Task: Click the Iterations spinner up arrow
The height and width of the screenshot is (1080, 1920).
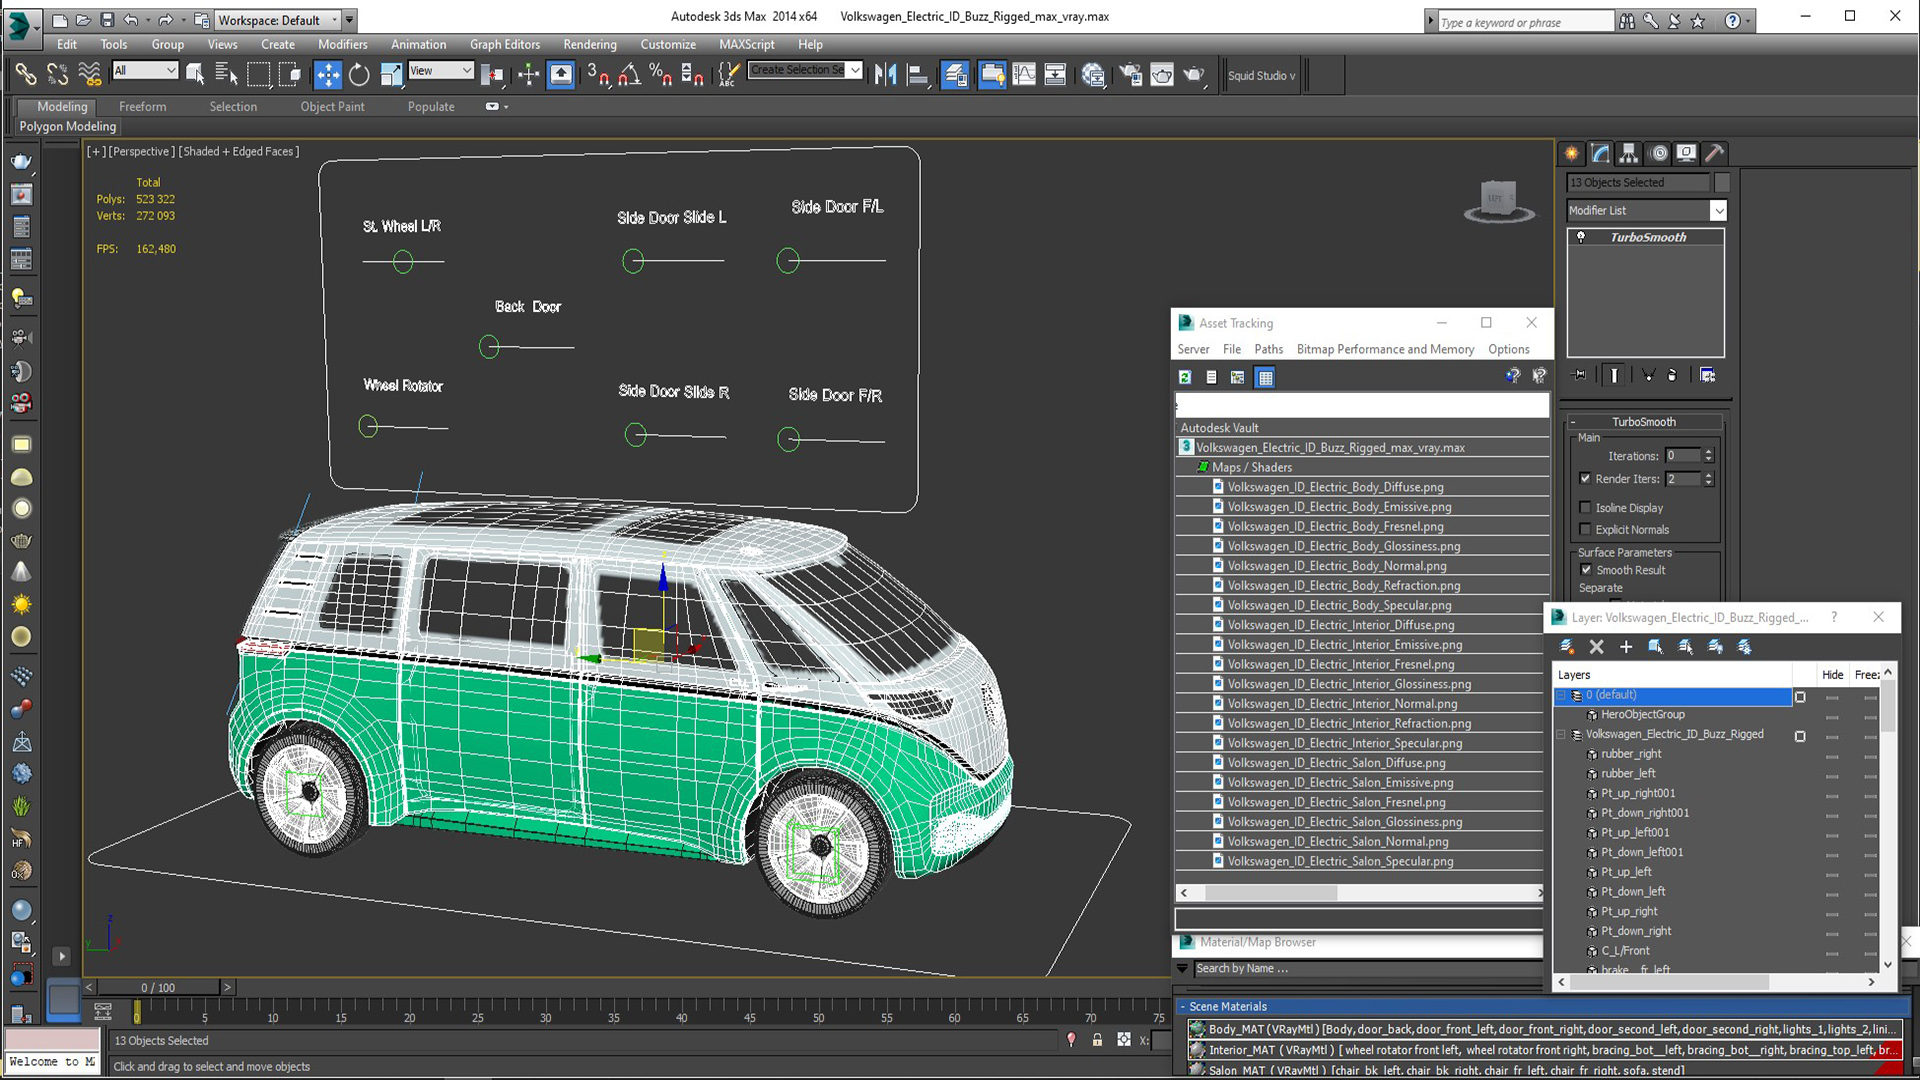Action: click(x=1708, y=451)
